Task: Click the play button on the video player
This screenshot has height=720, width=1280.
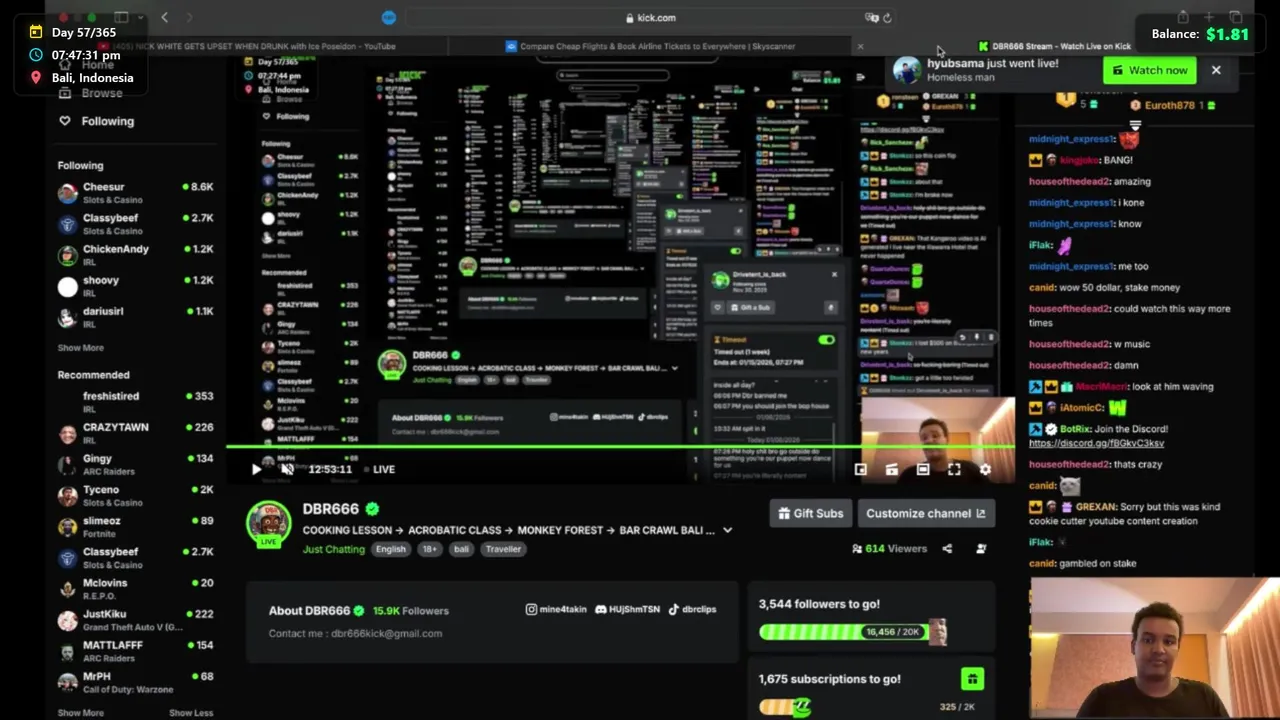Action: [256, 469]
